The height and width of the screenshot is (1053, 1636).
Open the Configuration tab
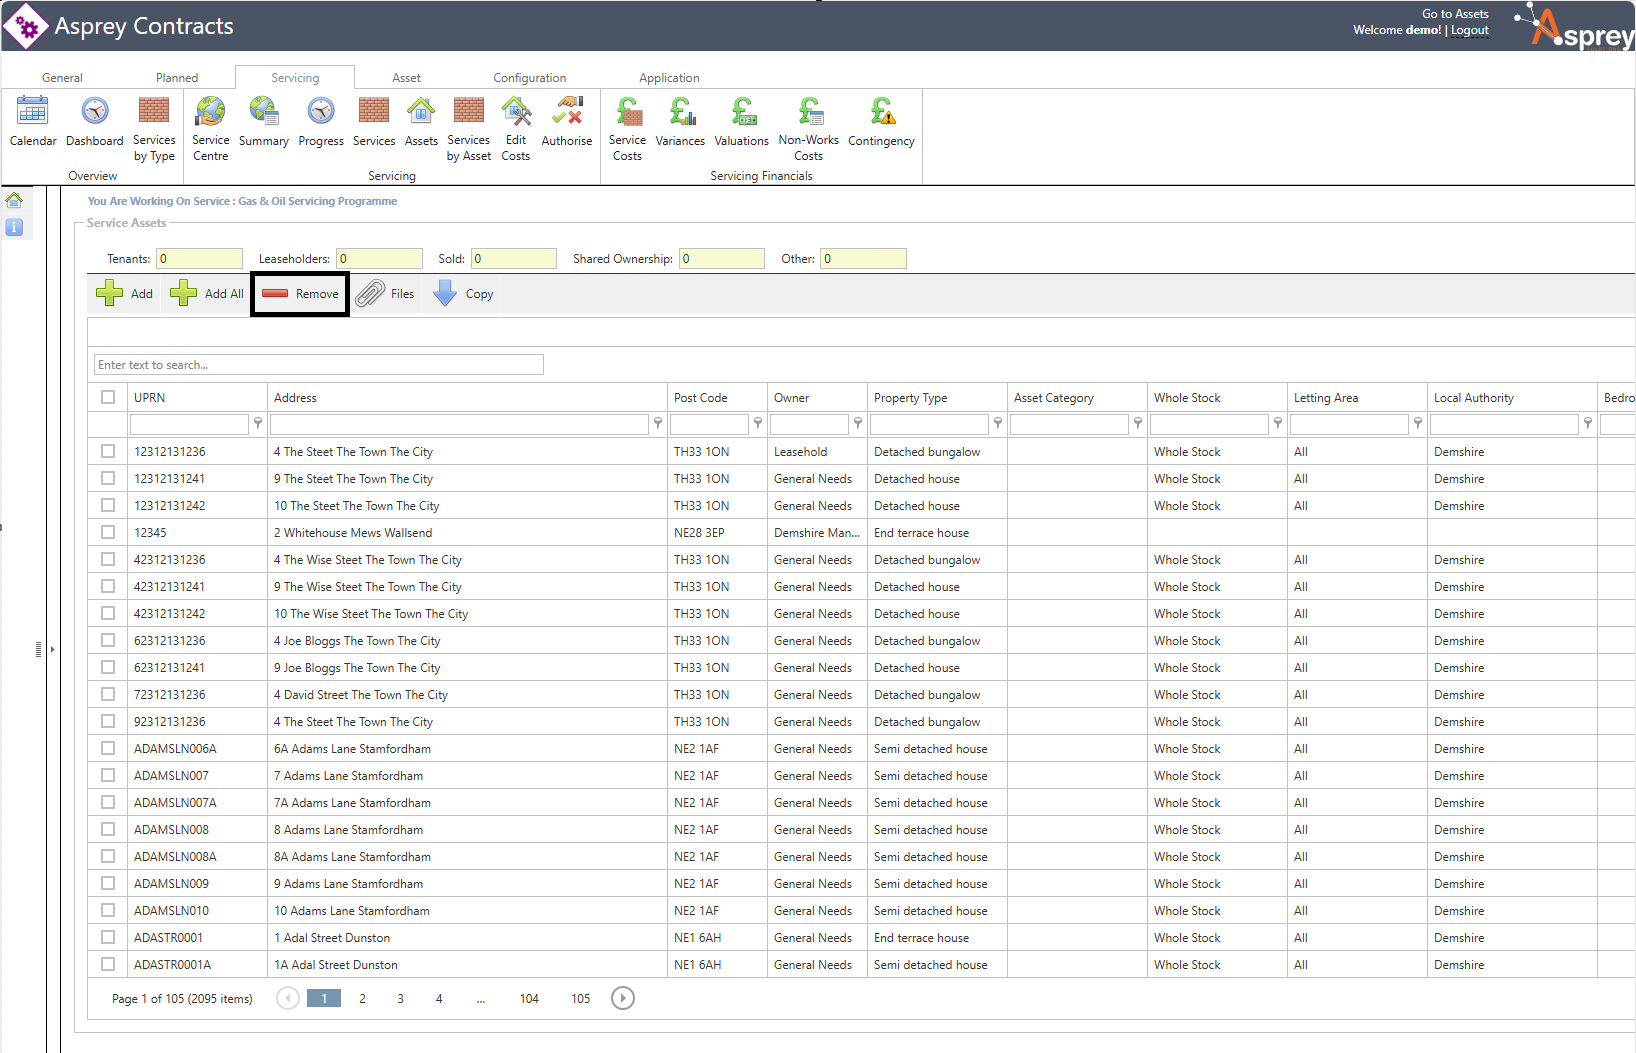(x=529, y=78)
